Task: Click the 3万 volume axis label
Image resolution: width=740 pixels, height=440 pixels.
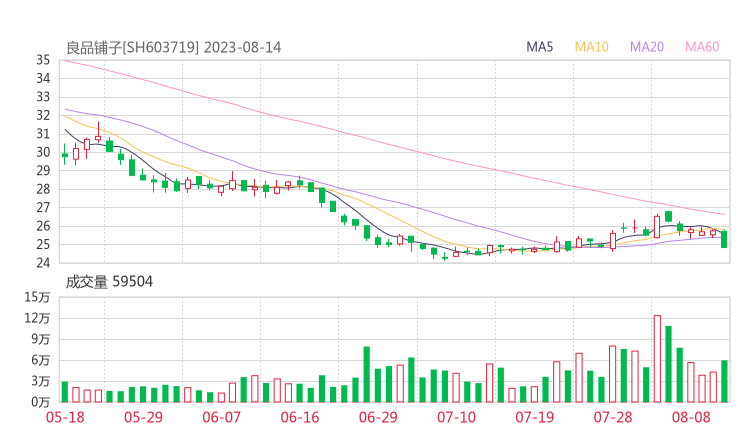Action: tap(41, 381)
